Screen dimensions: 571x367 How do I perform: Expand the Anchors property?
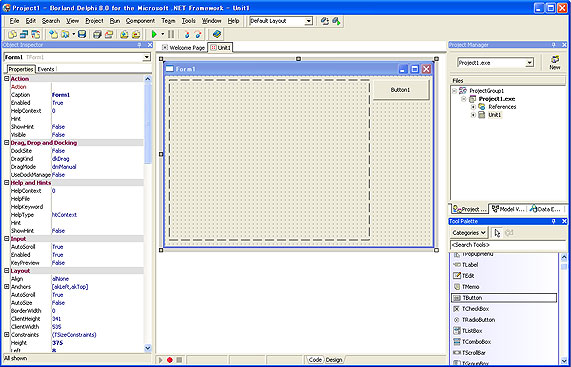(x=7, y=287)
